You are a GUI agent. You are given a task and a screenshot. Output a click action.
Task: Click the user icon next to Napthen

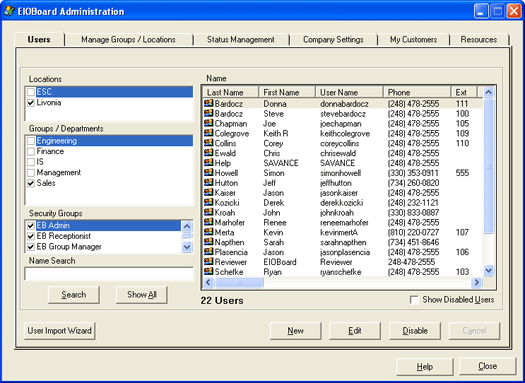[209, 242]
